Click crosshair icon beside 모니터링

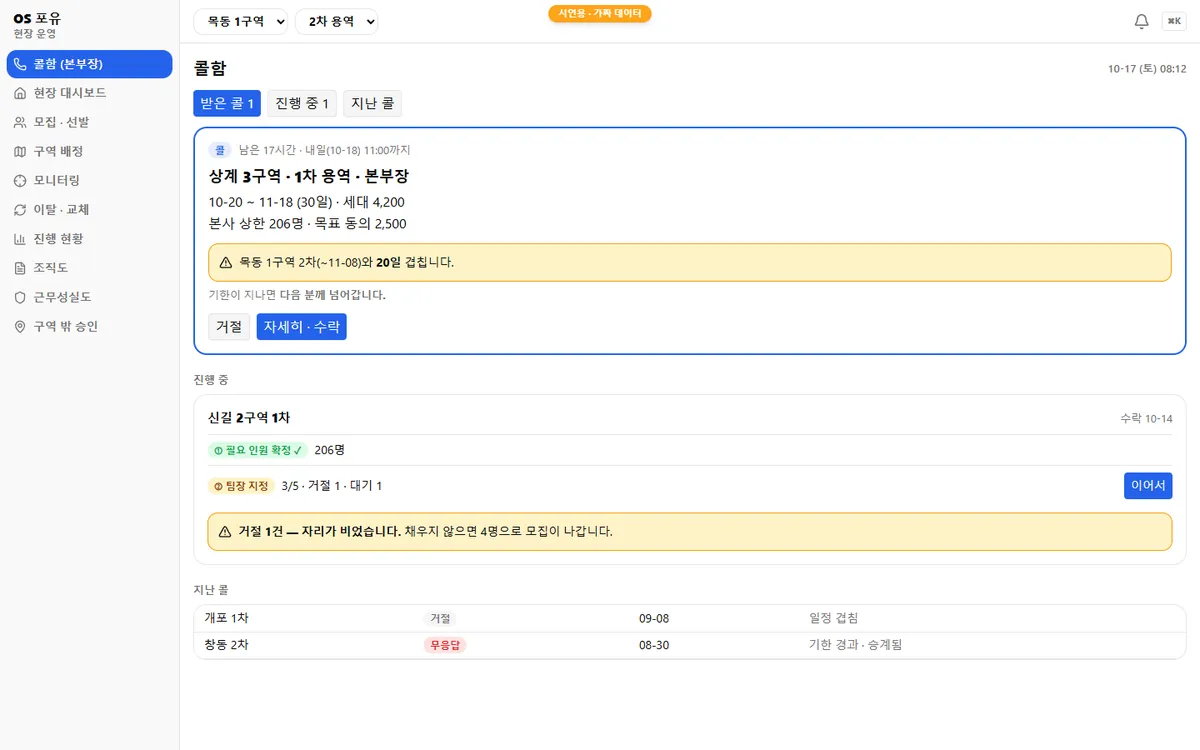point(20,180)
